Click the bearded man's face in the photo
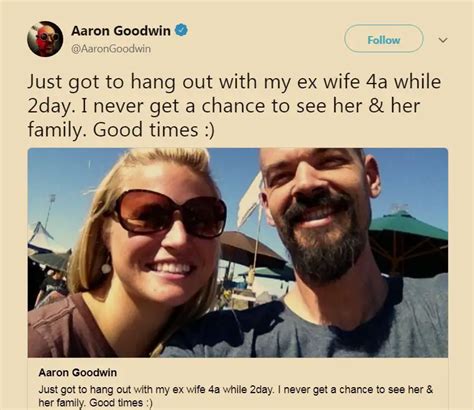The width and height of the screenshot is (474, 410). tap(317, 213)
